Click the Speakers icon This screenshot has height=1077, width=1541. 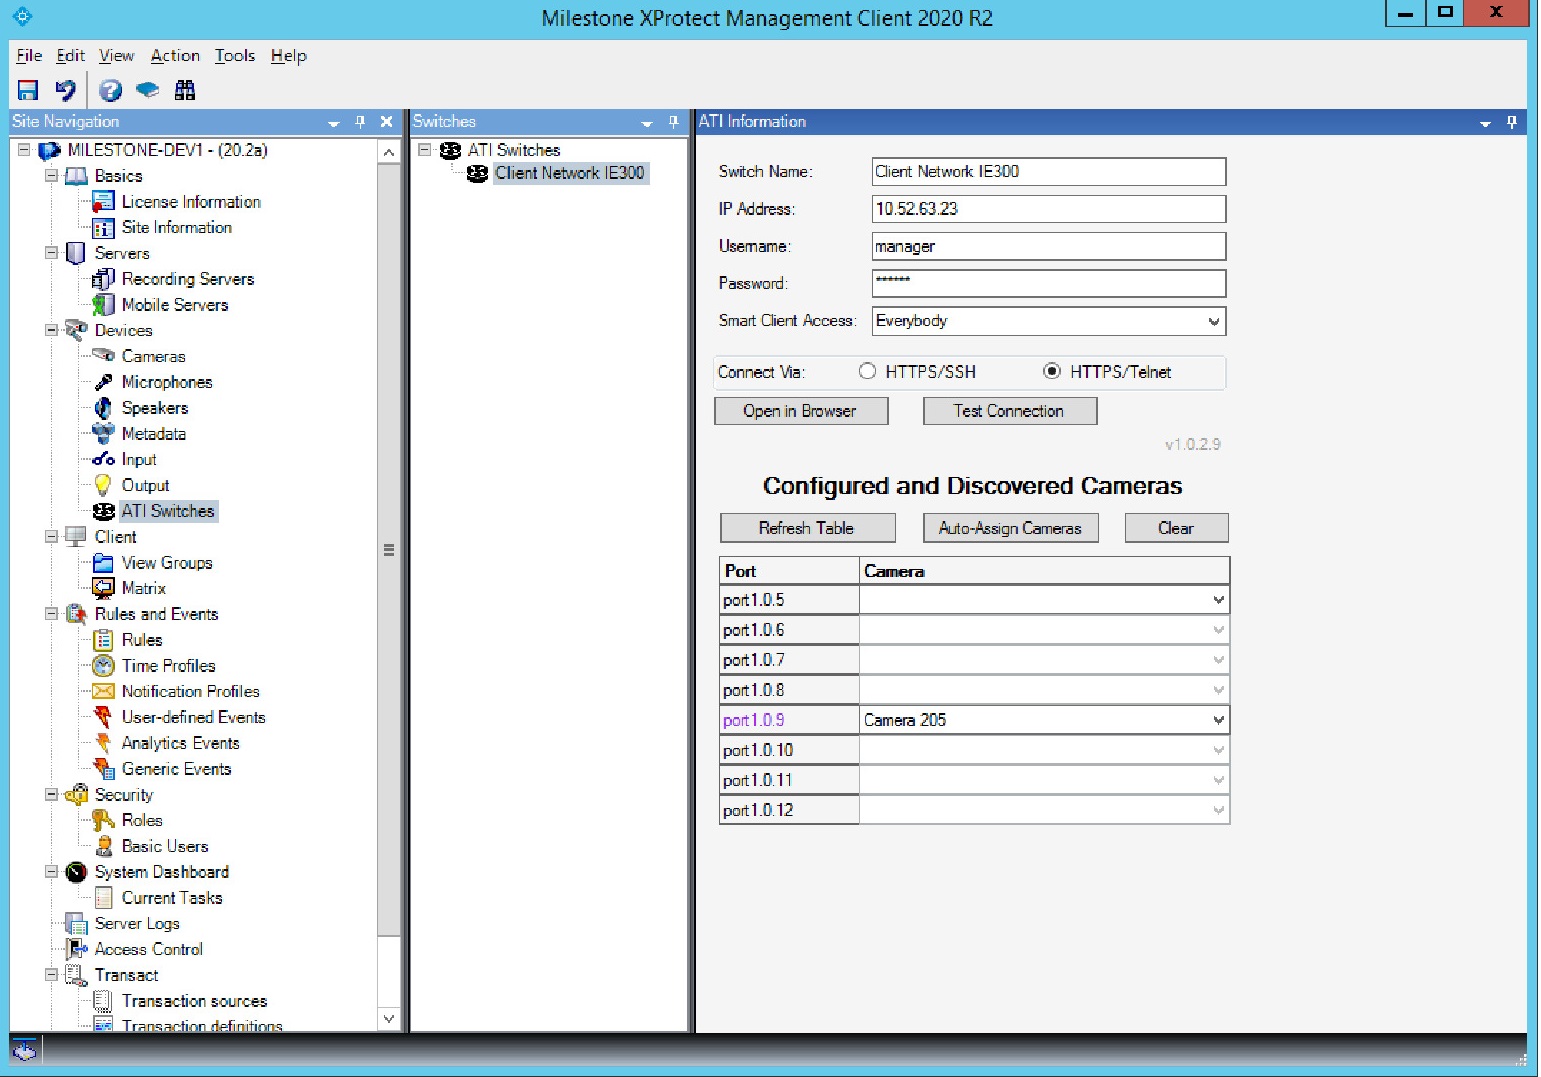pyautogui.click(x=103, y=408)
